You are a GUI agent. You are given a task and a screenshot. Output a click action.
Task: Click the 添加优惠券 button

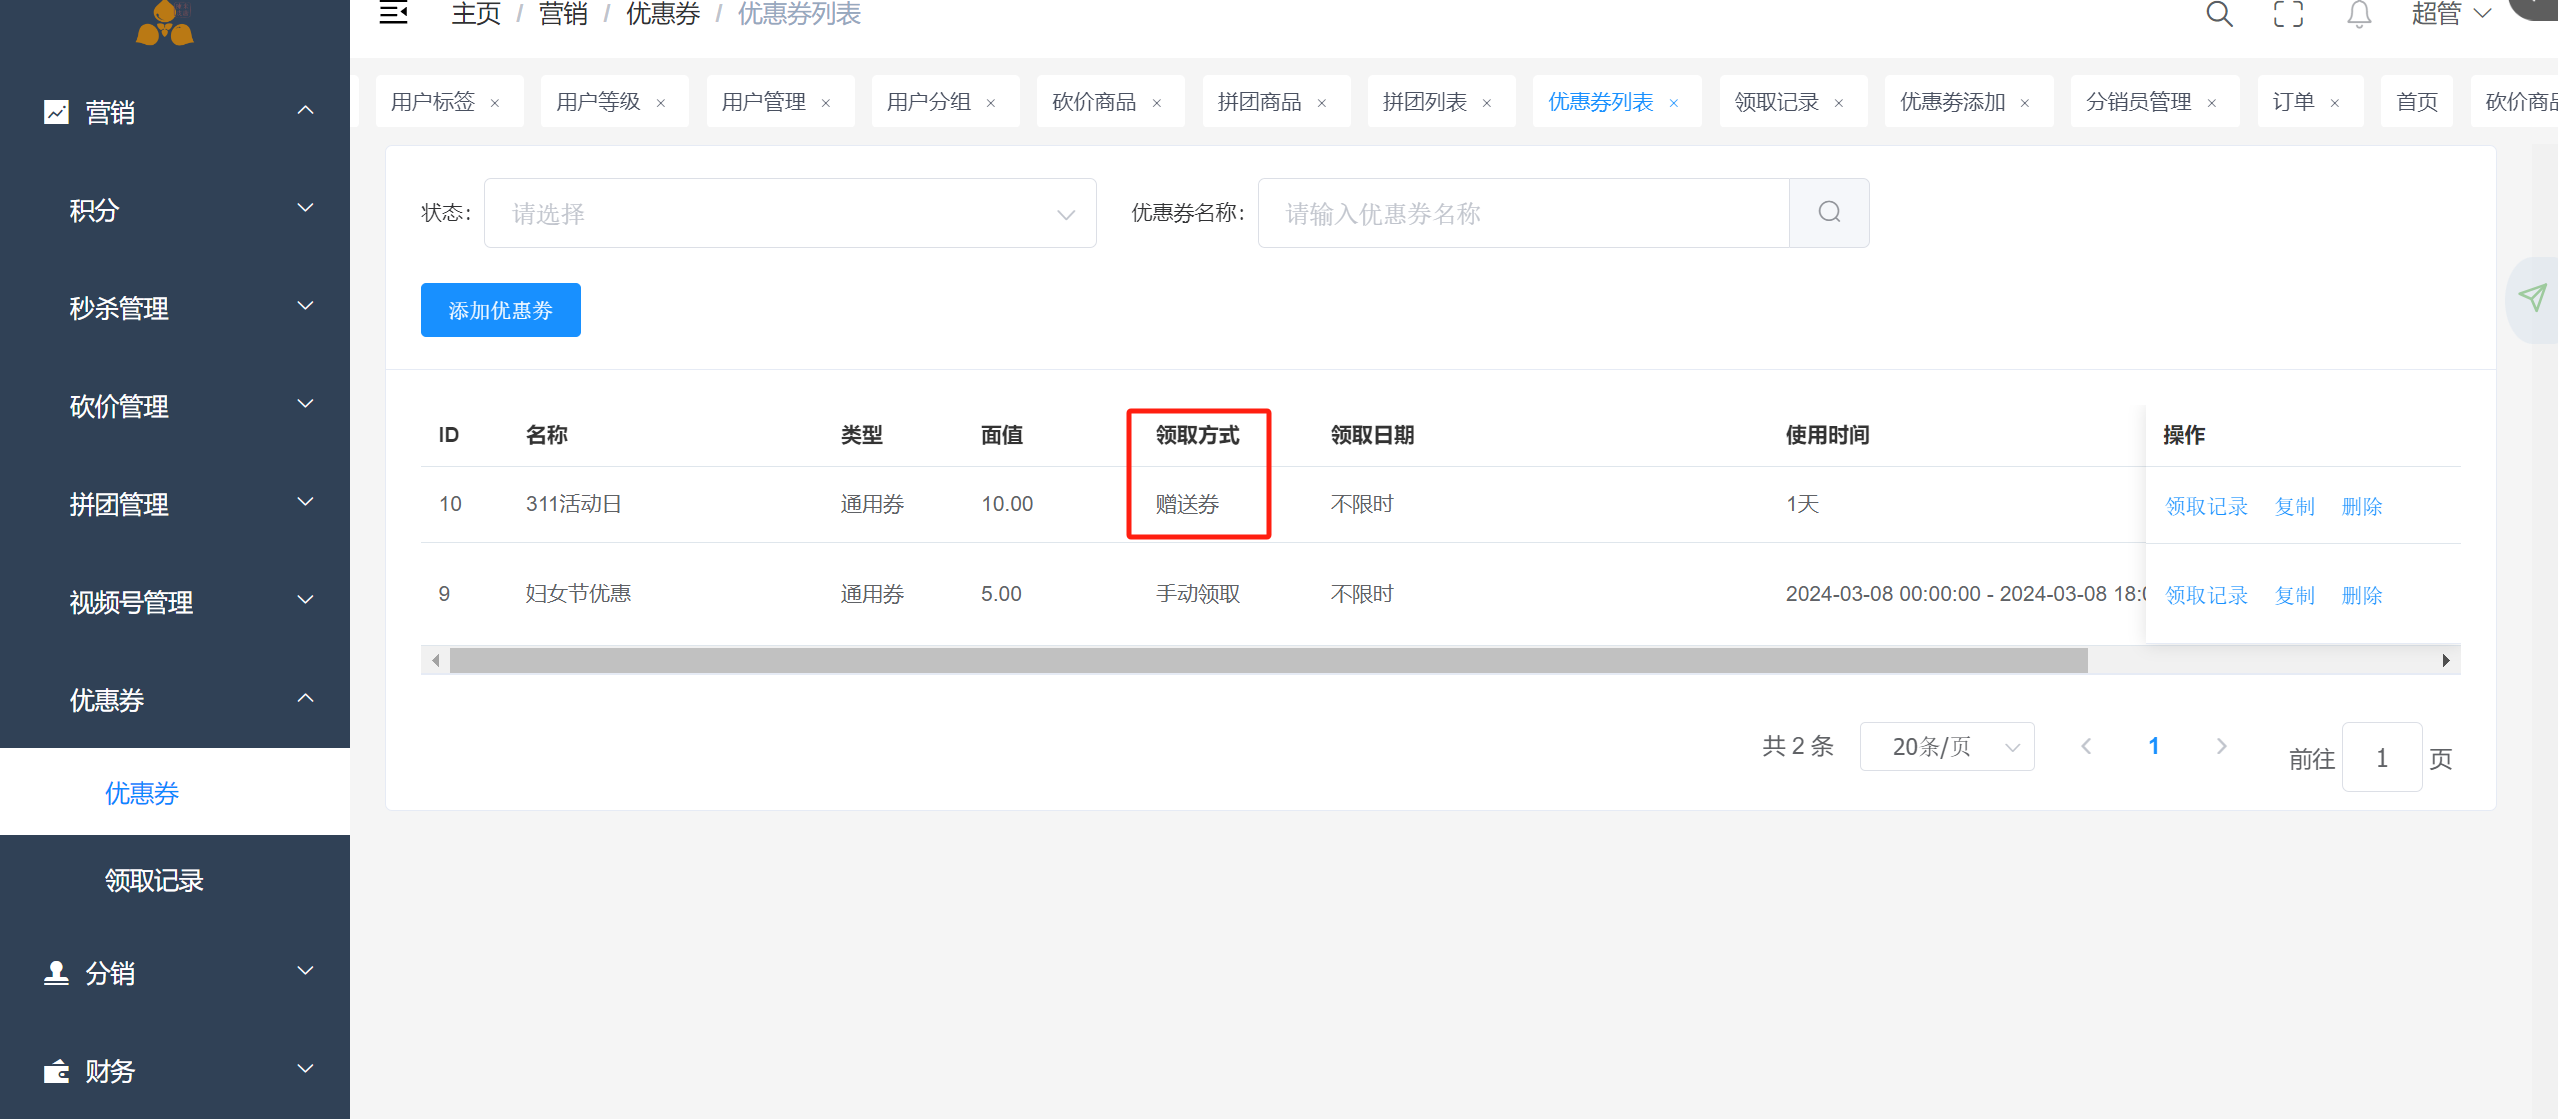tap(500, 310)
